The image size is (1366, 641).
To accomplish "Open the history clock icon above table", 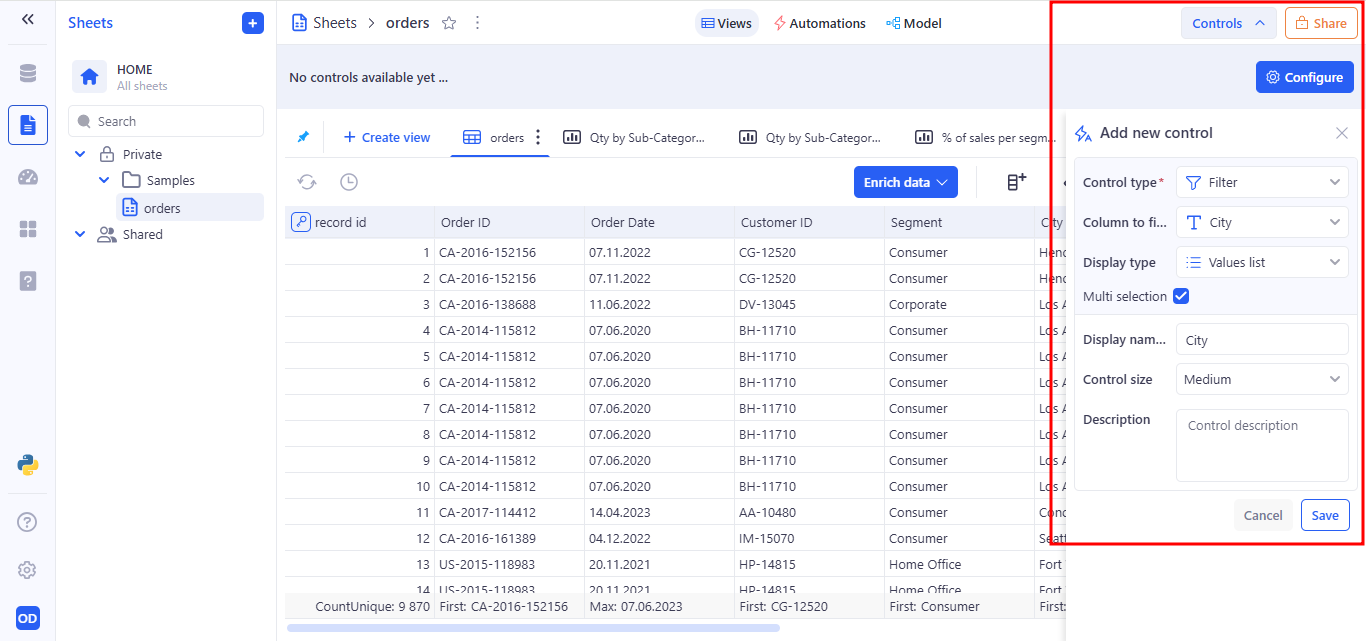I will coord(348,182).
